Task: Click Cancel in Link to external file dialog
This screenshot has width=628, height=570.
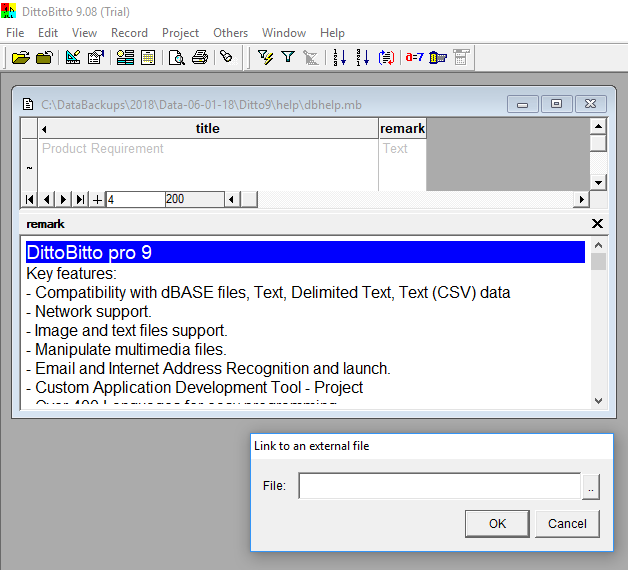Action: click(x=567, y=524)
